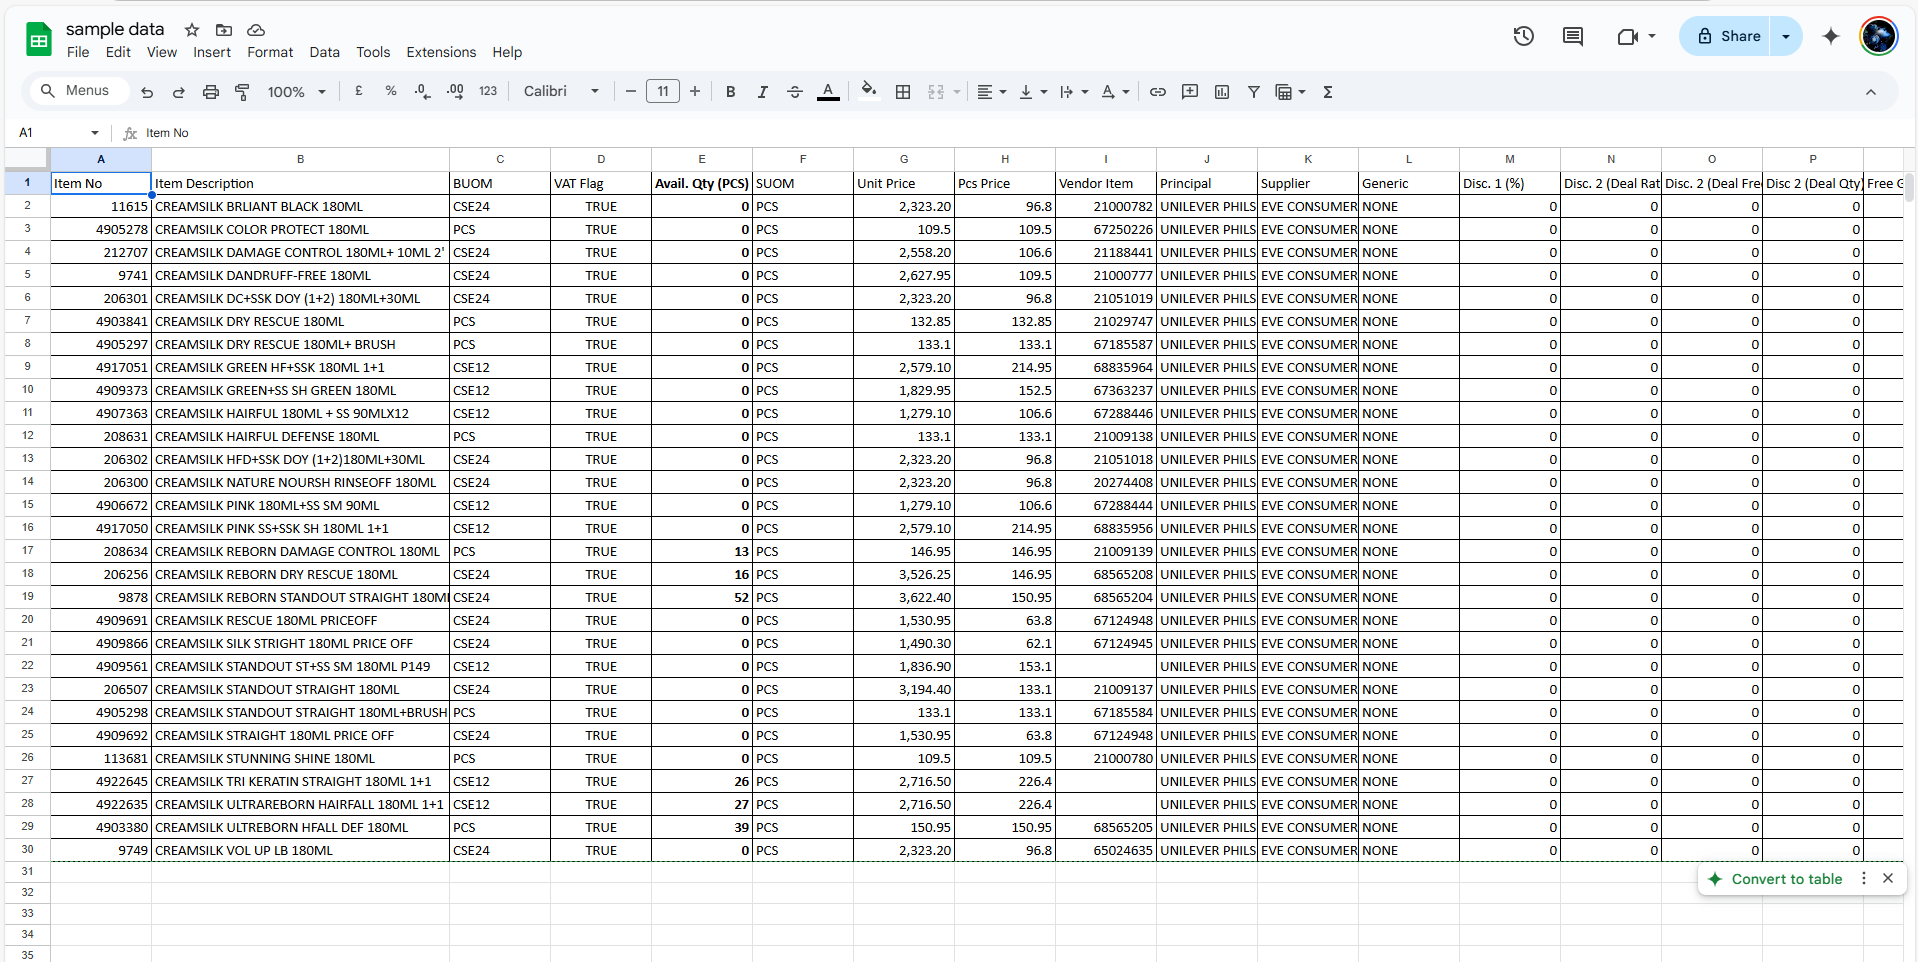
Task: Open comment history panel
Action: point(1573,37)
